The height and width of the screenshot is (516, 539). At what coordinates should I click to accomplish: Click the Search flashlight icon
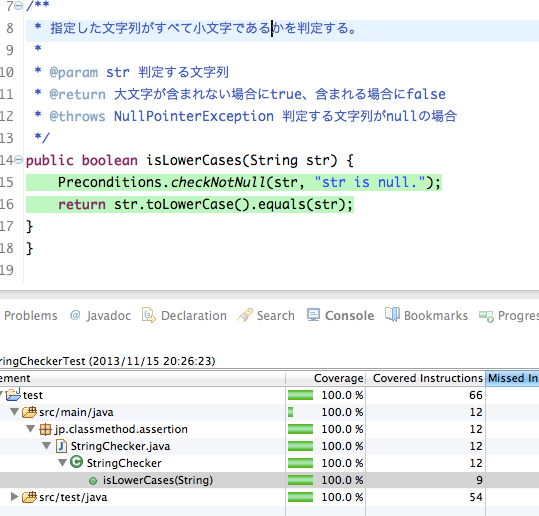click(245, 315)
